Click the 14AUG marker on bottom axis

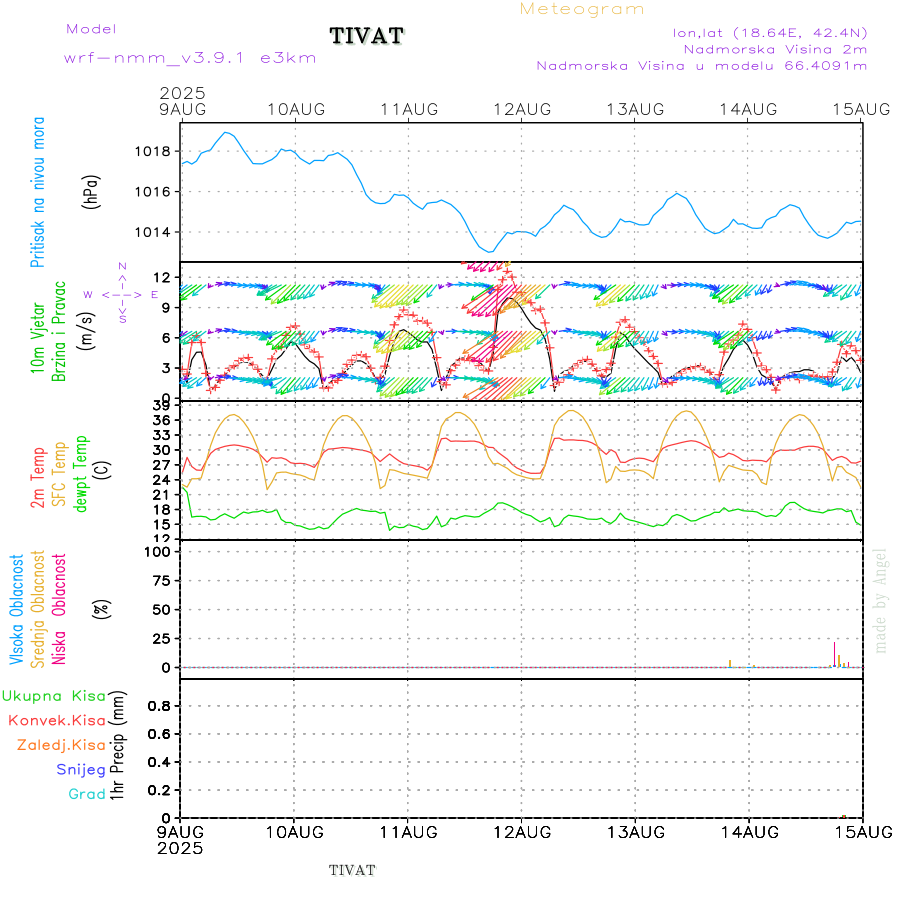tap(748, 832)
